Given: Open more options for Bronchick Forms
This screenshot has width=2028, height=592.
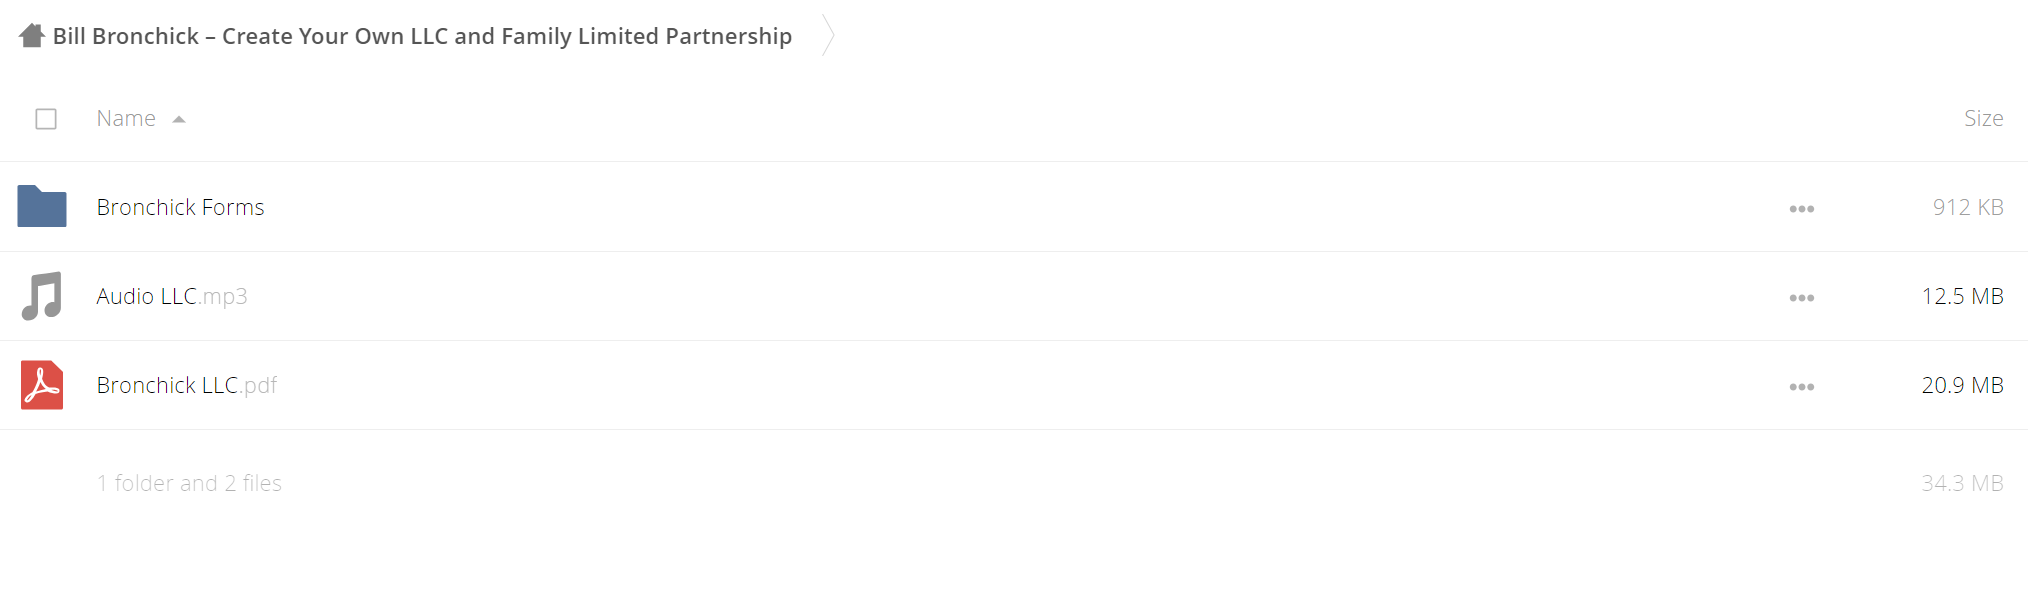Looking at the screenshot, I should pos(1802,209).
